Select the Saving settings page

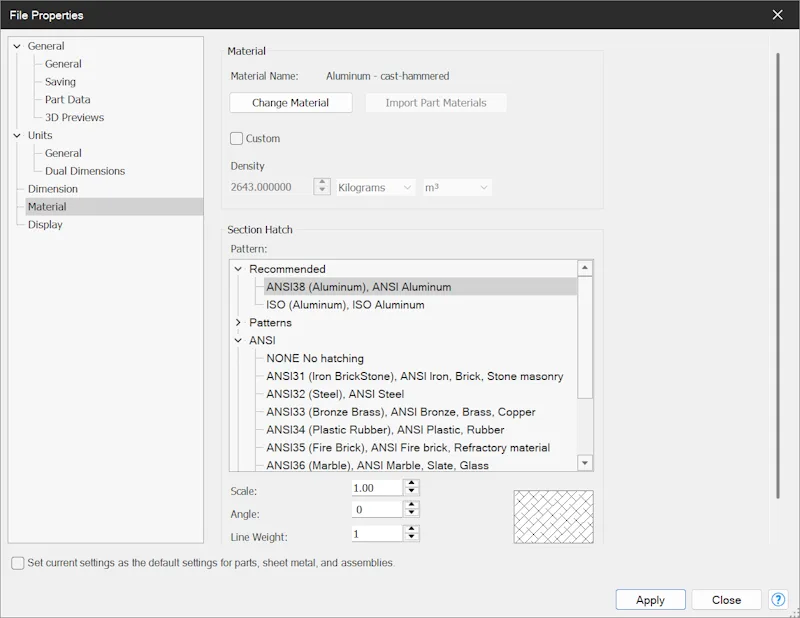(x=60, y=82)
